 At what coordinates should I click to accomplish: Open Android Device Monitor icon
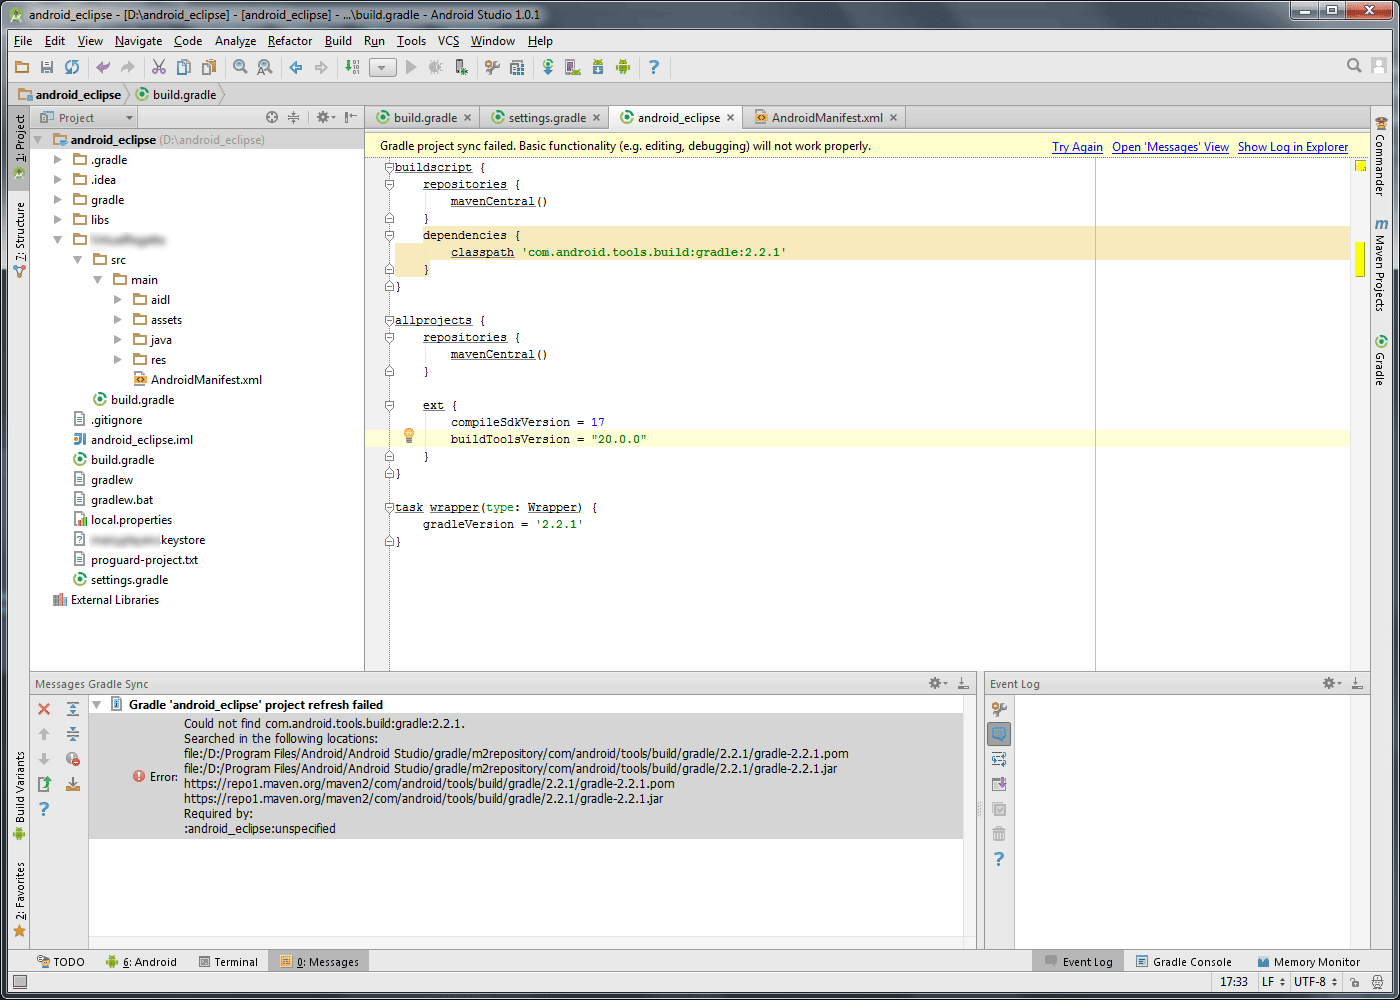coord(623,67)
